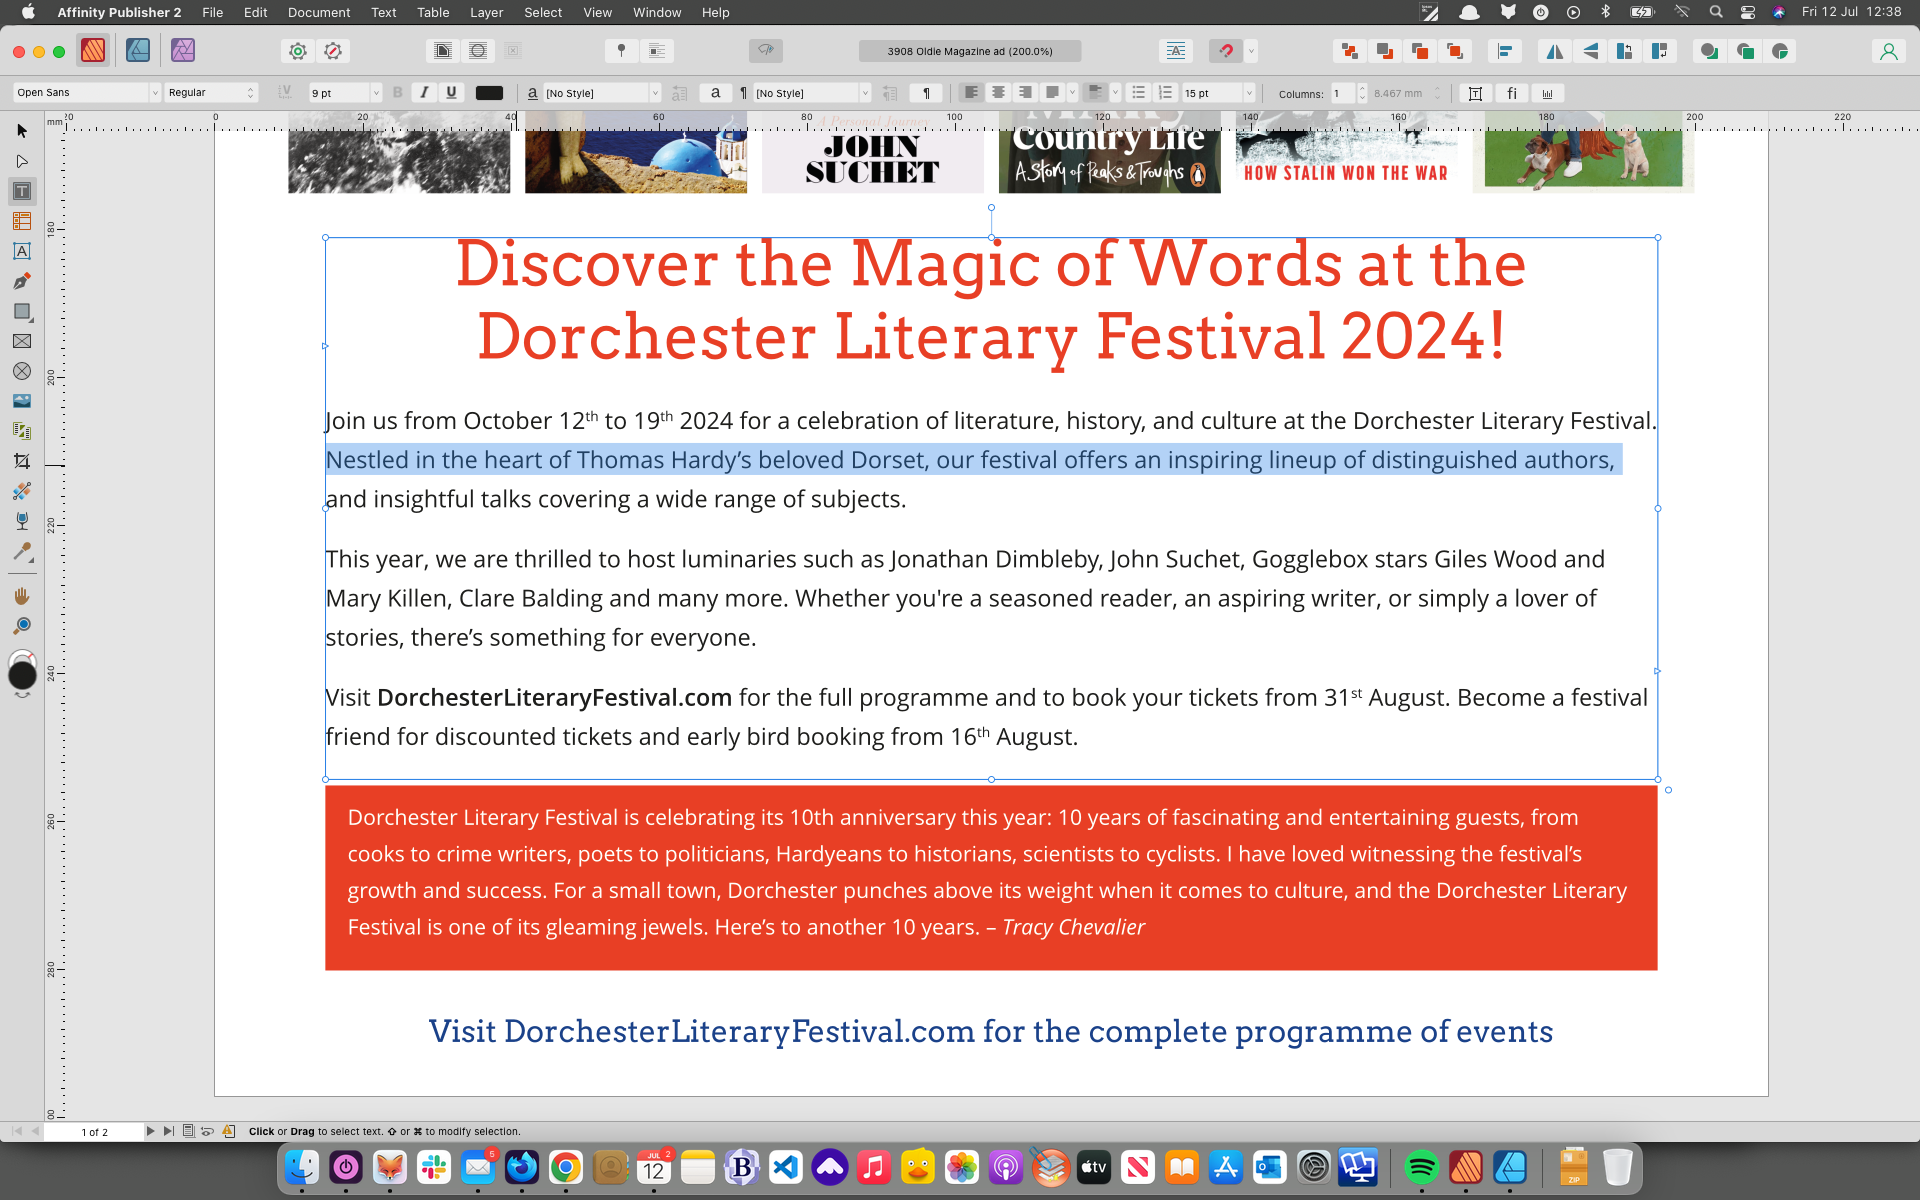Toggle Show Special Characters pilcrow
This screenshot has height=1200, width=1920.
point(926,93)
